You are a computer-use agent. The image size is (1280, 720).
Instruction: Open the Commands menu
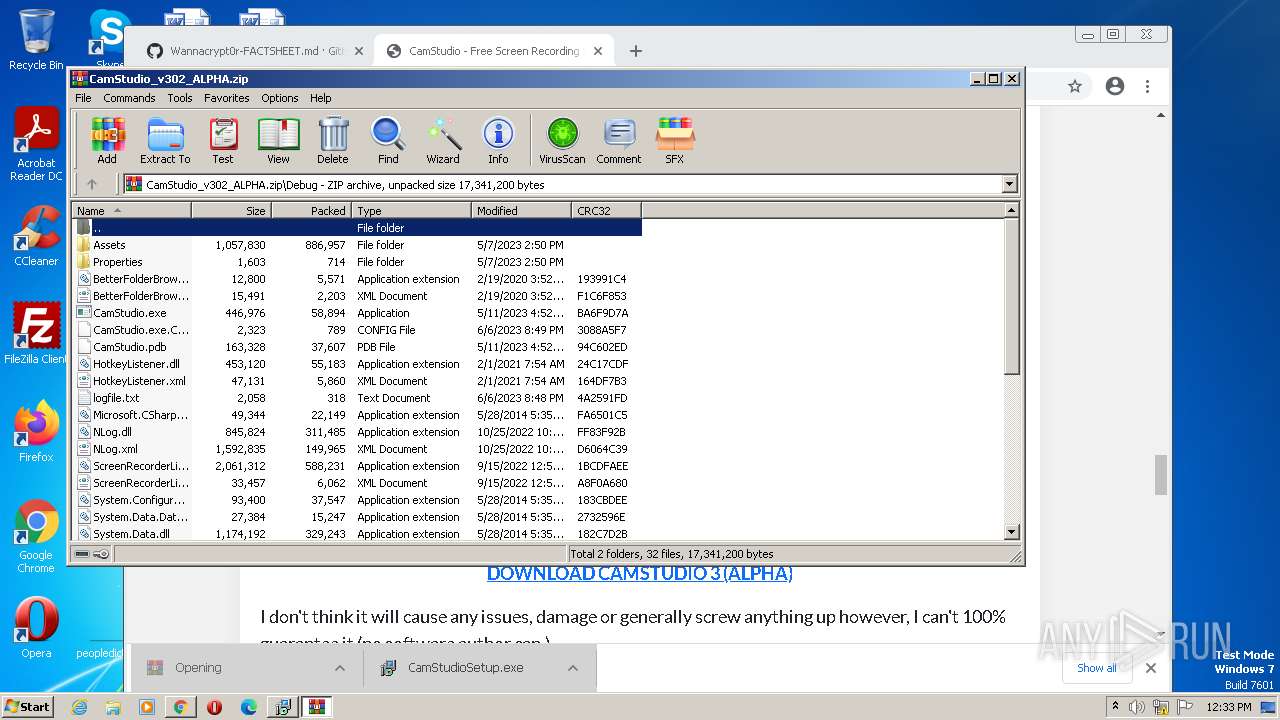click(129, 98)
